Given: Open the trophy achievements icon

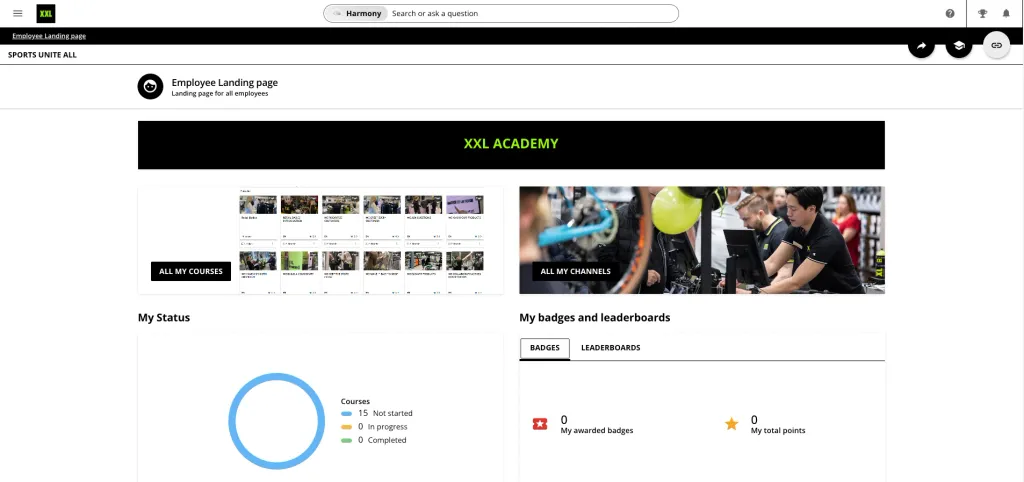Looking at the screenshot, I should click(982, 14).
